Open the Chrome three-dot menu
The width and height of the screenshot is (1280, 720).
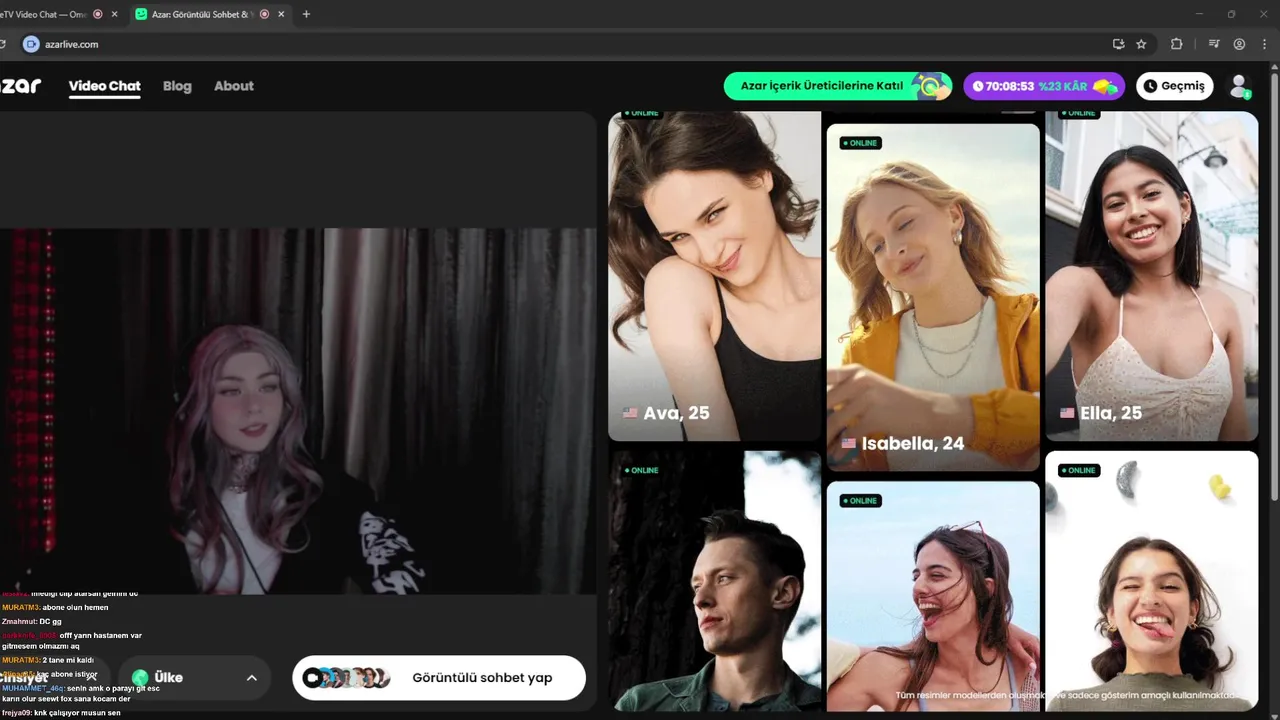tap(1265, 44)
